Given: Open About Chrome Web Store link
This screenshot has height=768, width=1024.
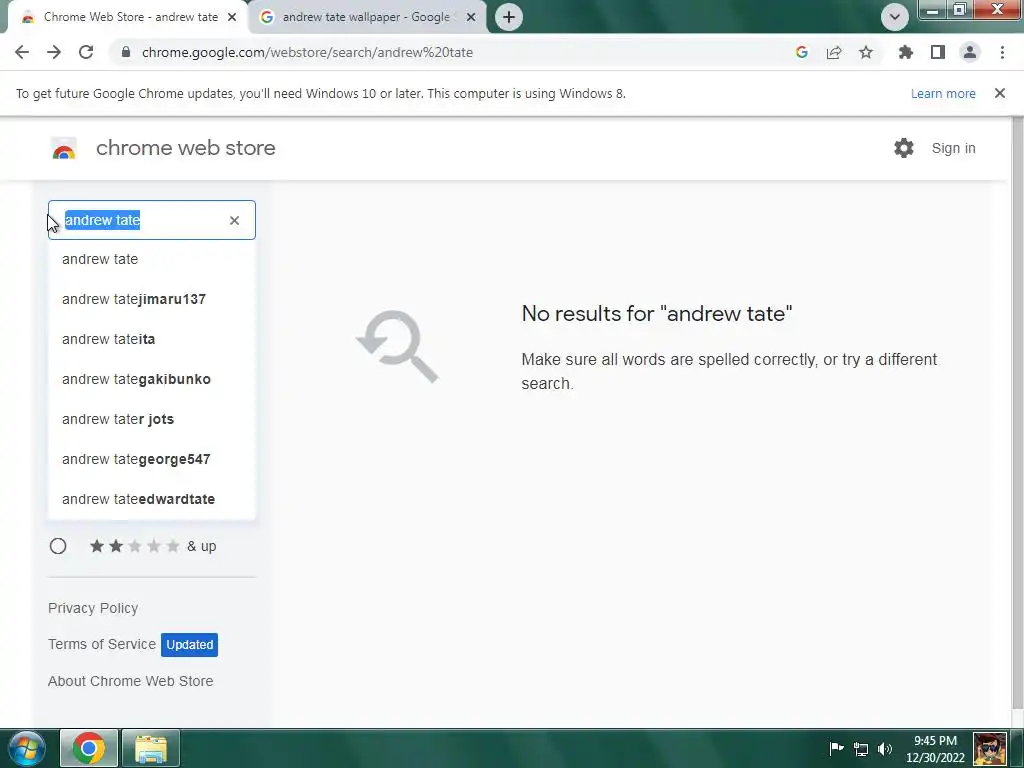Looking at the screenshot, I should tap(131, 681).
